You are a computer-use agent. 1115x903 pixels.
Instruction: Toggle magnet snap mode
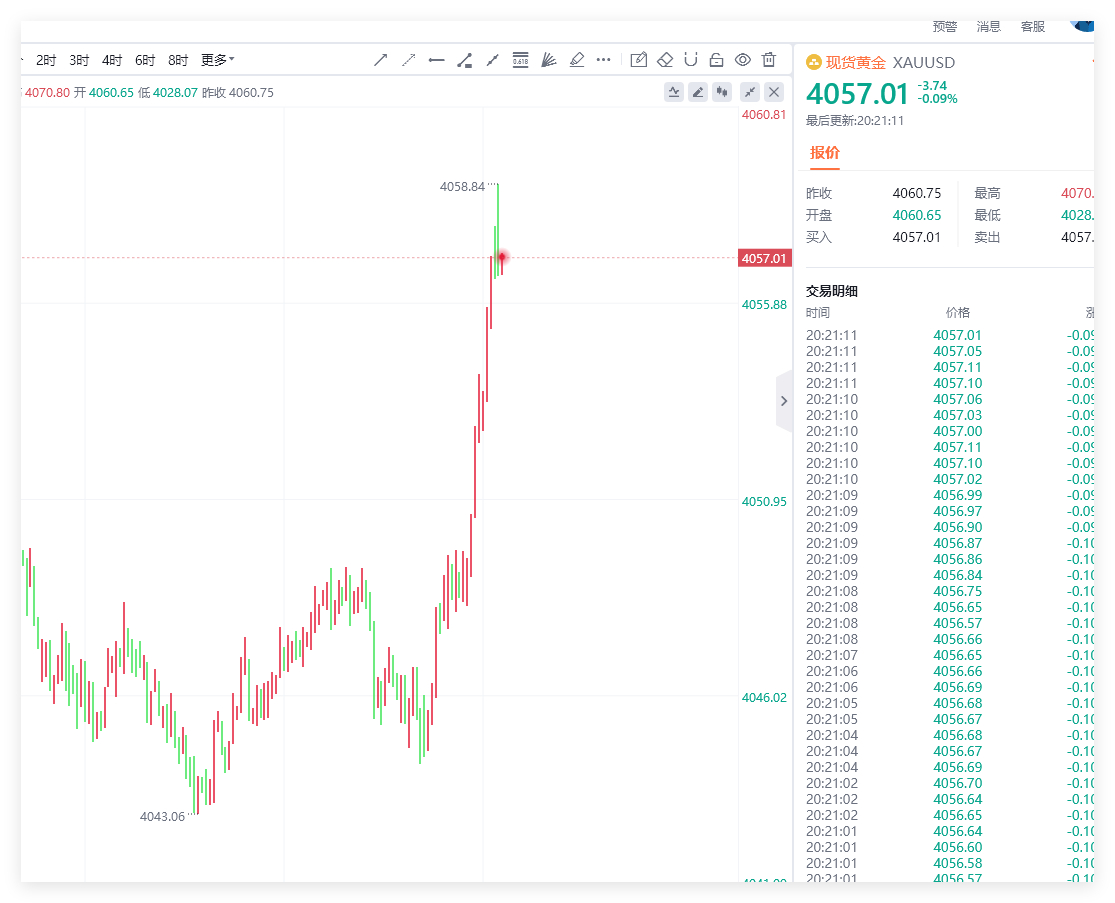690,60
